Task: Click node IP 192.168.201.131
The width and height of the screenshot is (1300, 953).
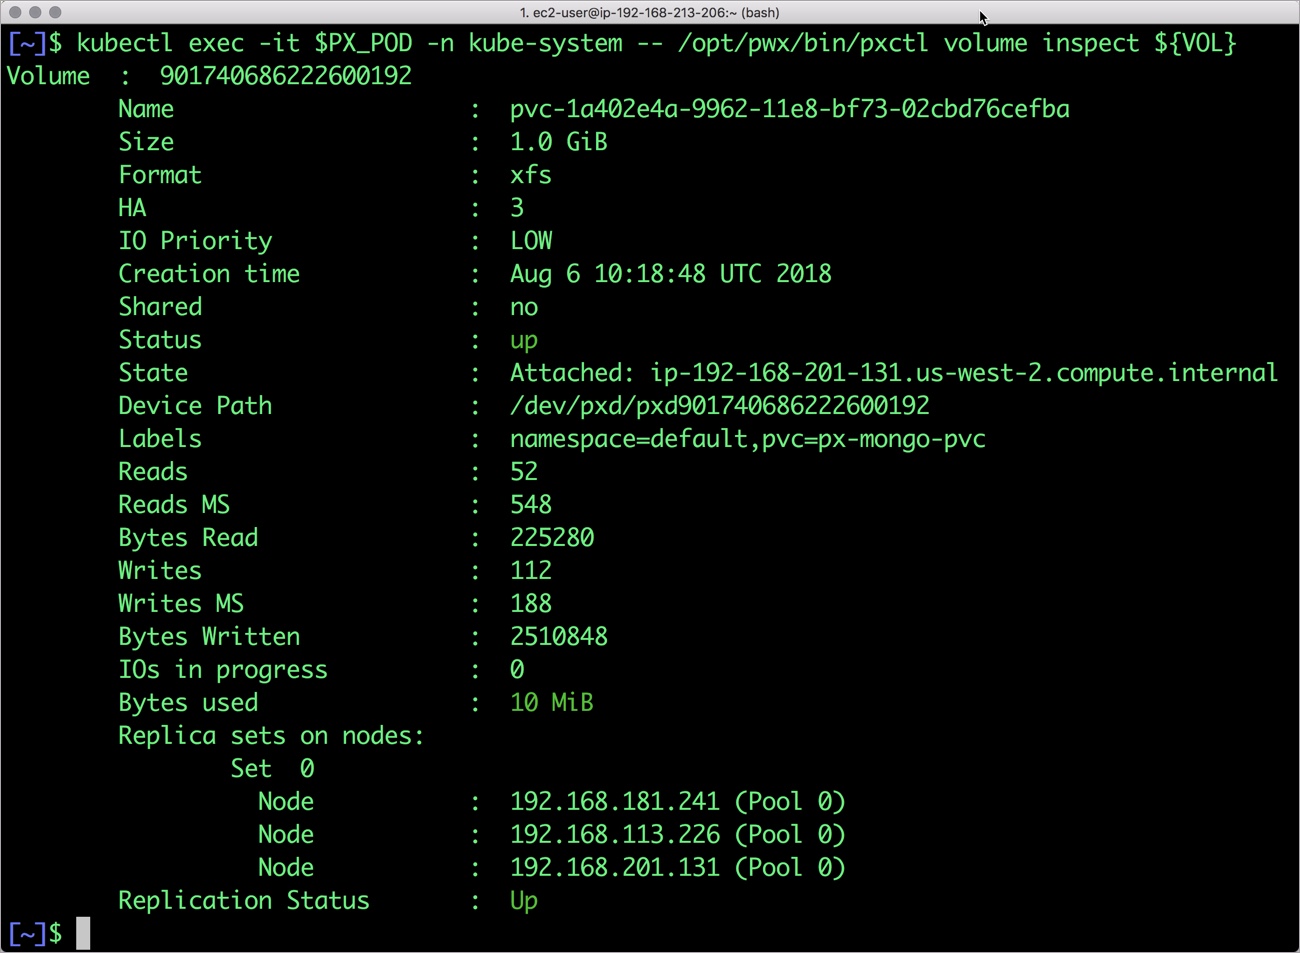Action: [614, 868]
